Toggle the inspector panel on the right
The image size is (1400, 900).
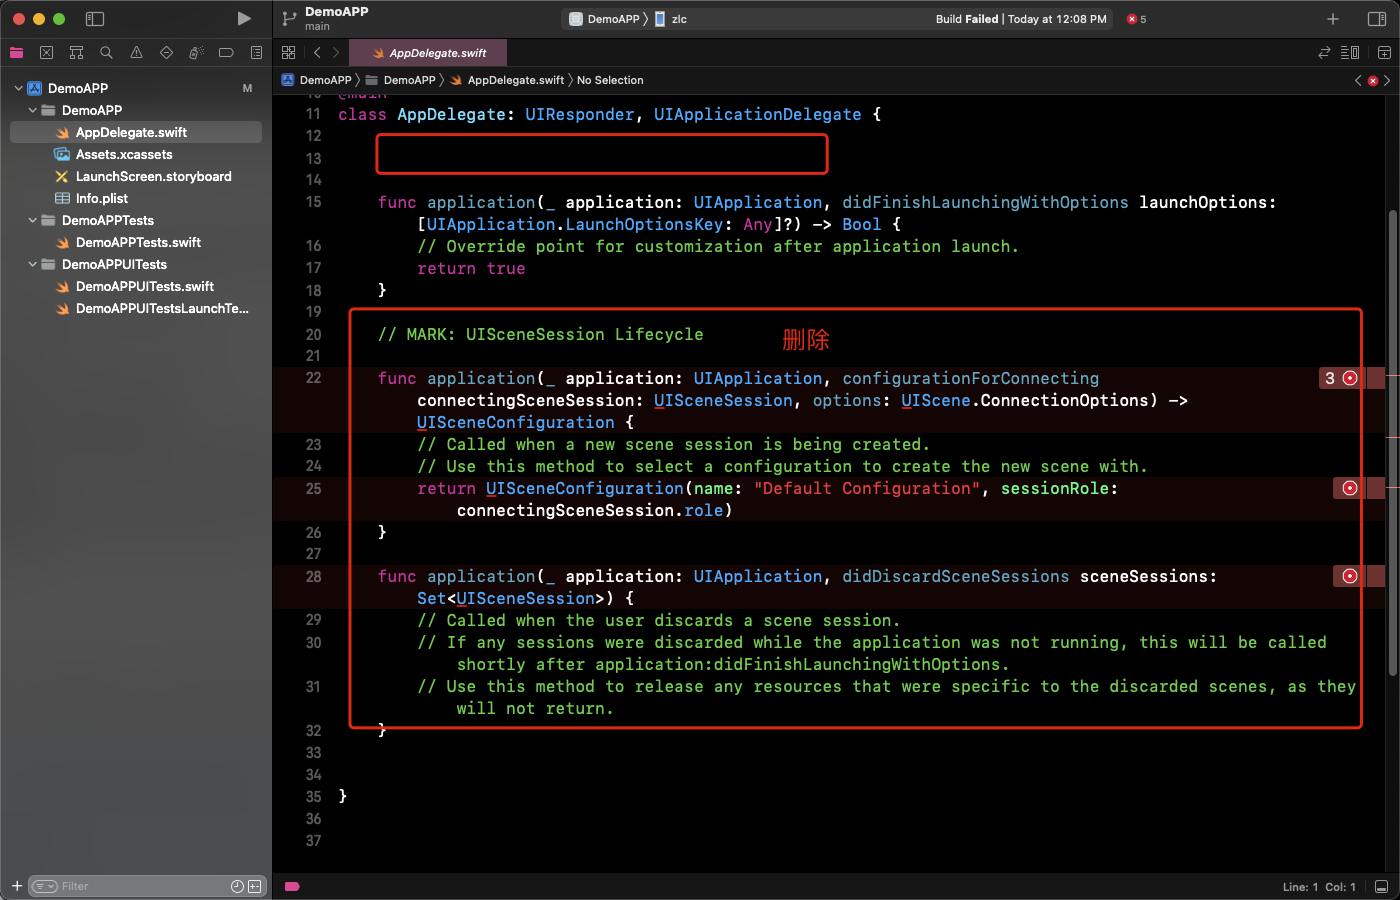tap(1376, 19)
